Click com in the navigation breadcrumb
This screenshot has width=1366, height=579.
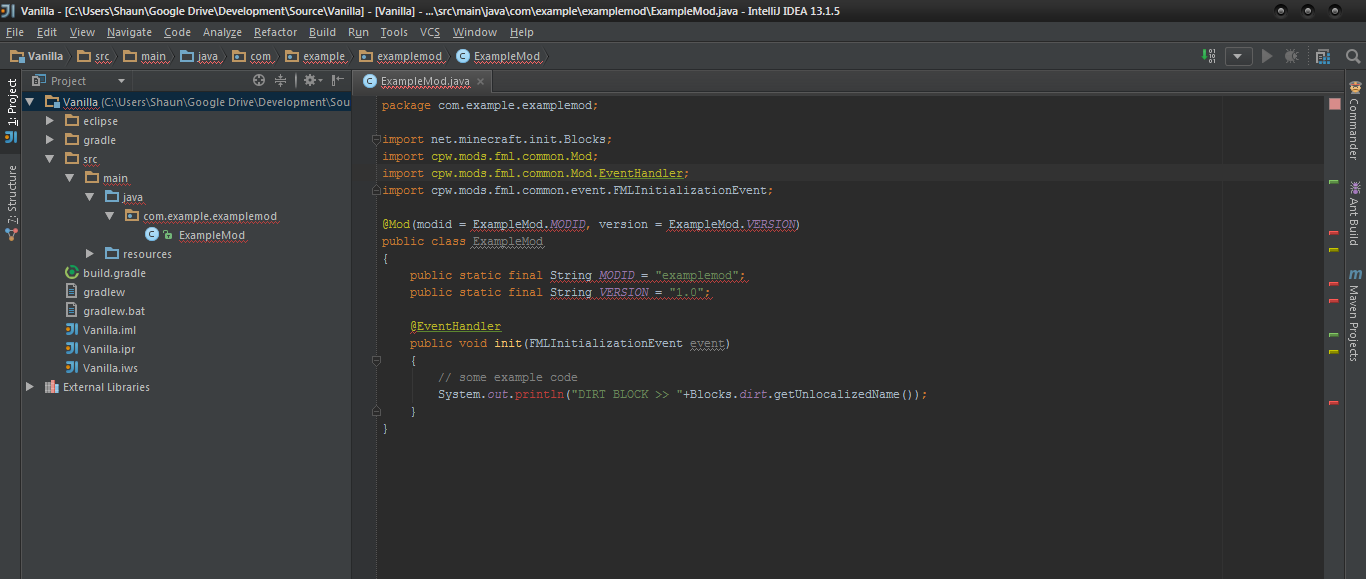(251, 56)
